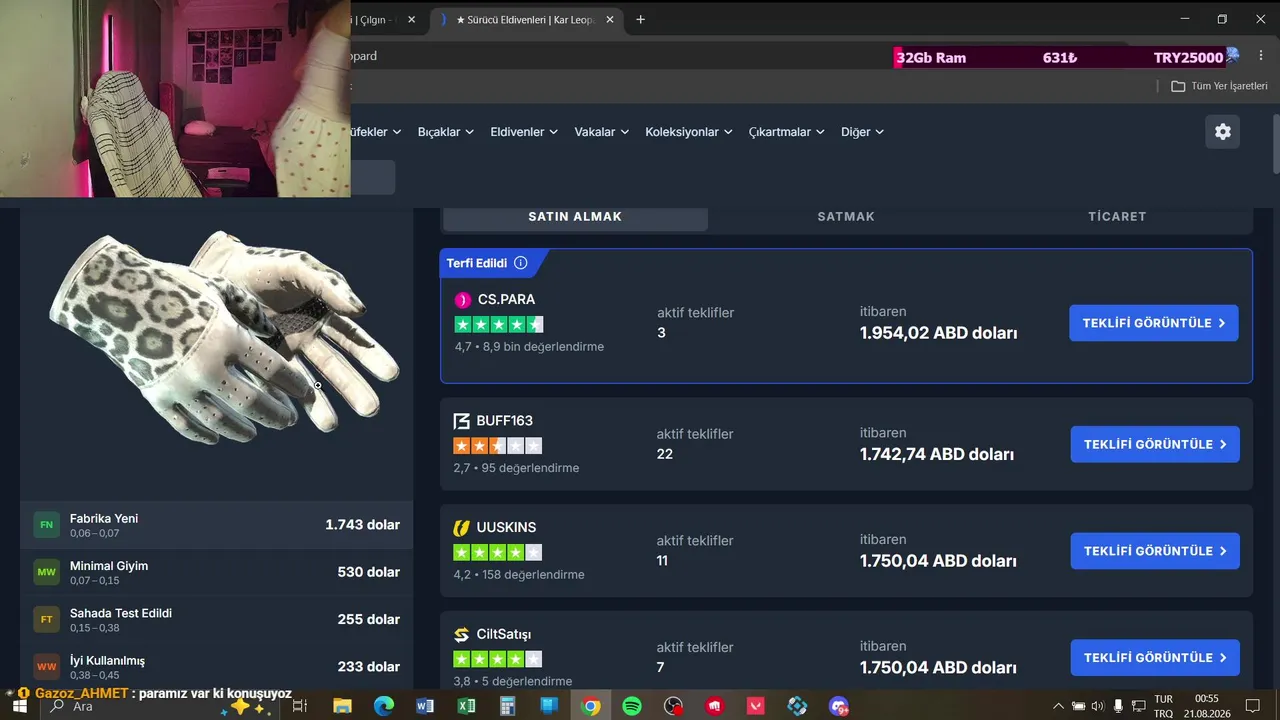Expand the Vakalar dropdown menu
The height and width of the screenshot is (720, 1280).
point(601,132)
